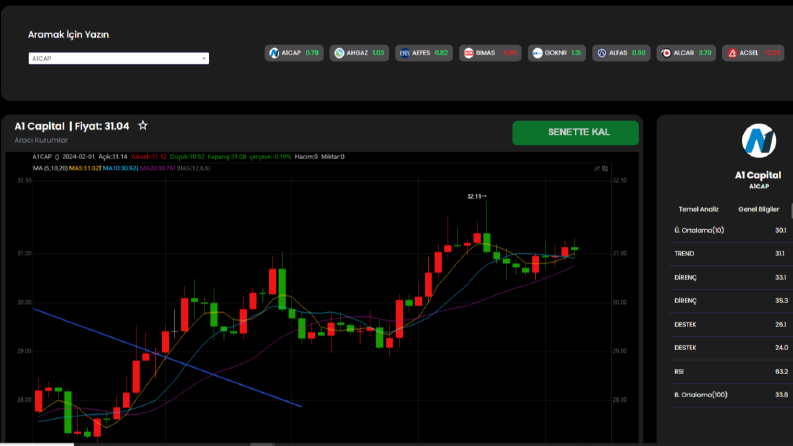793x446 pixels.
Task: Click the RSI row with value 63.2
Action: (731, 372)
